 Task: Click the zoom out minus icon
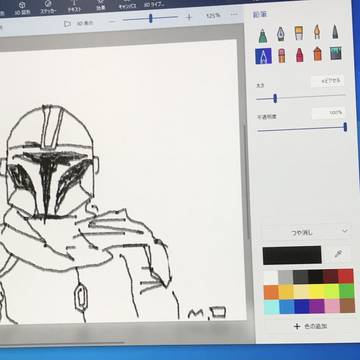pos(112,21)
